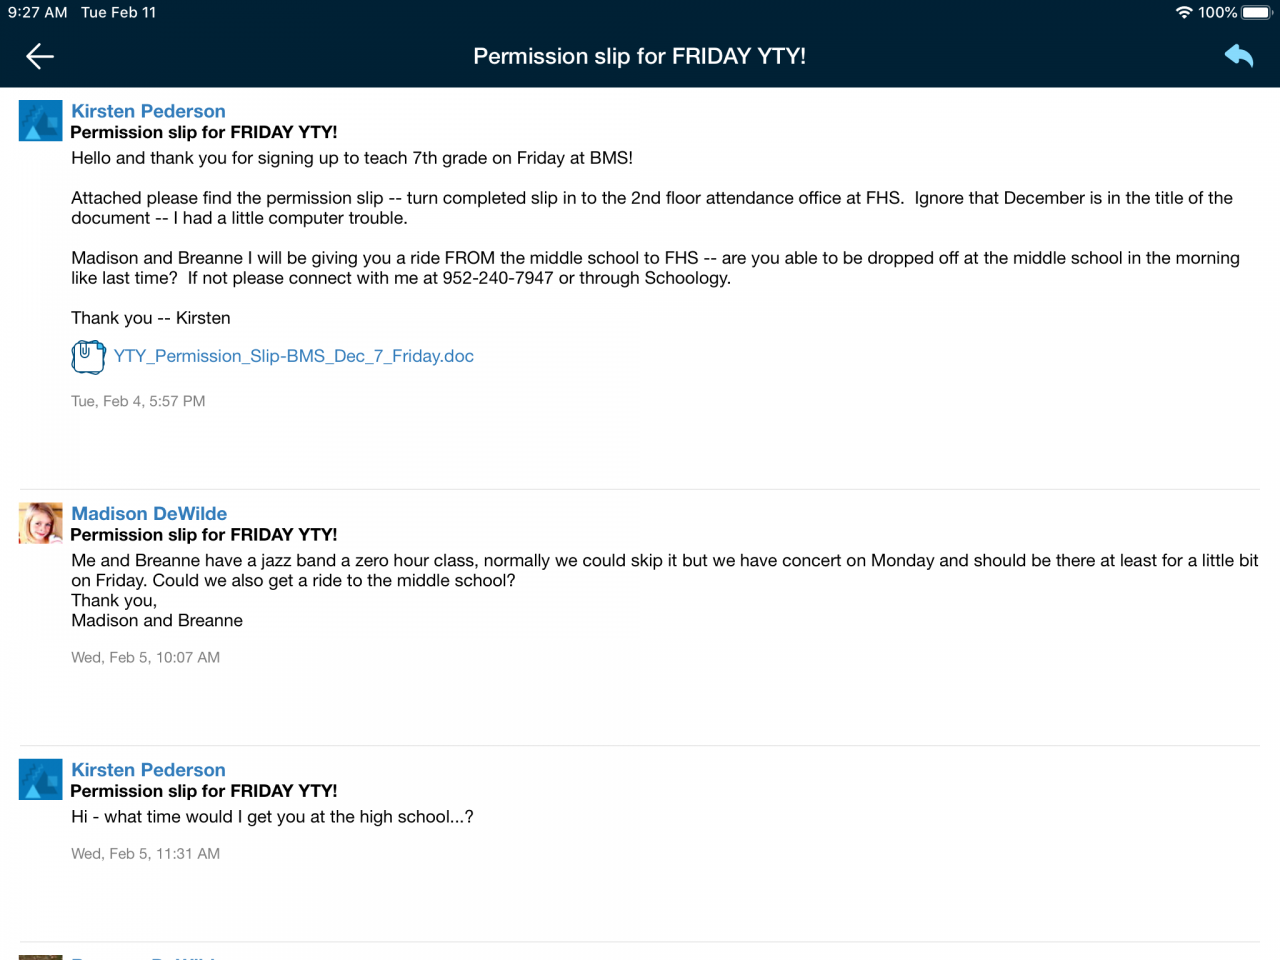
Task: Open Kirsten Pederson's avatar on the Feb 4 message
Action: pyautogui.click(x=40, y=121)
